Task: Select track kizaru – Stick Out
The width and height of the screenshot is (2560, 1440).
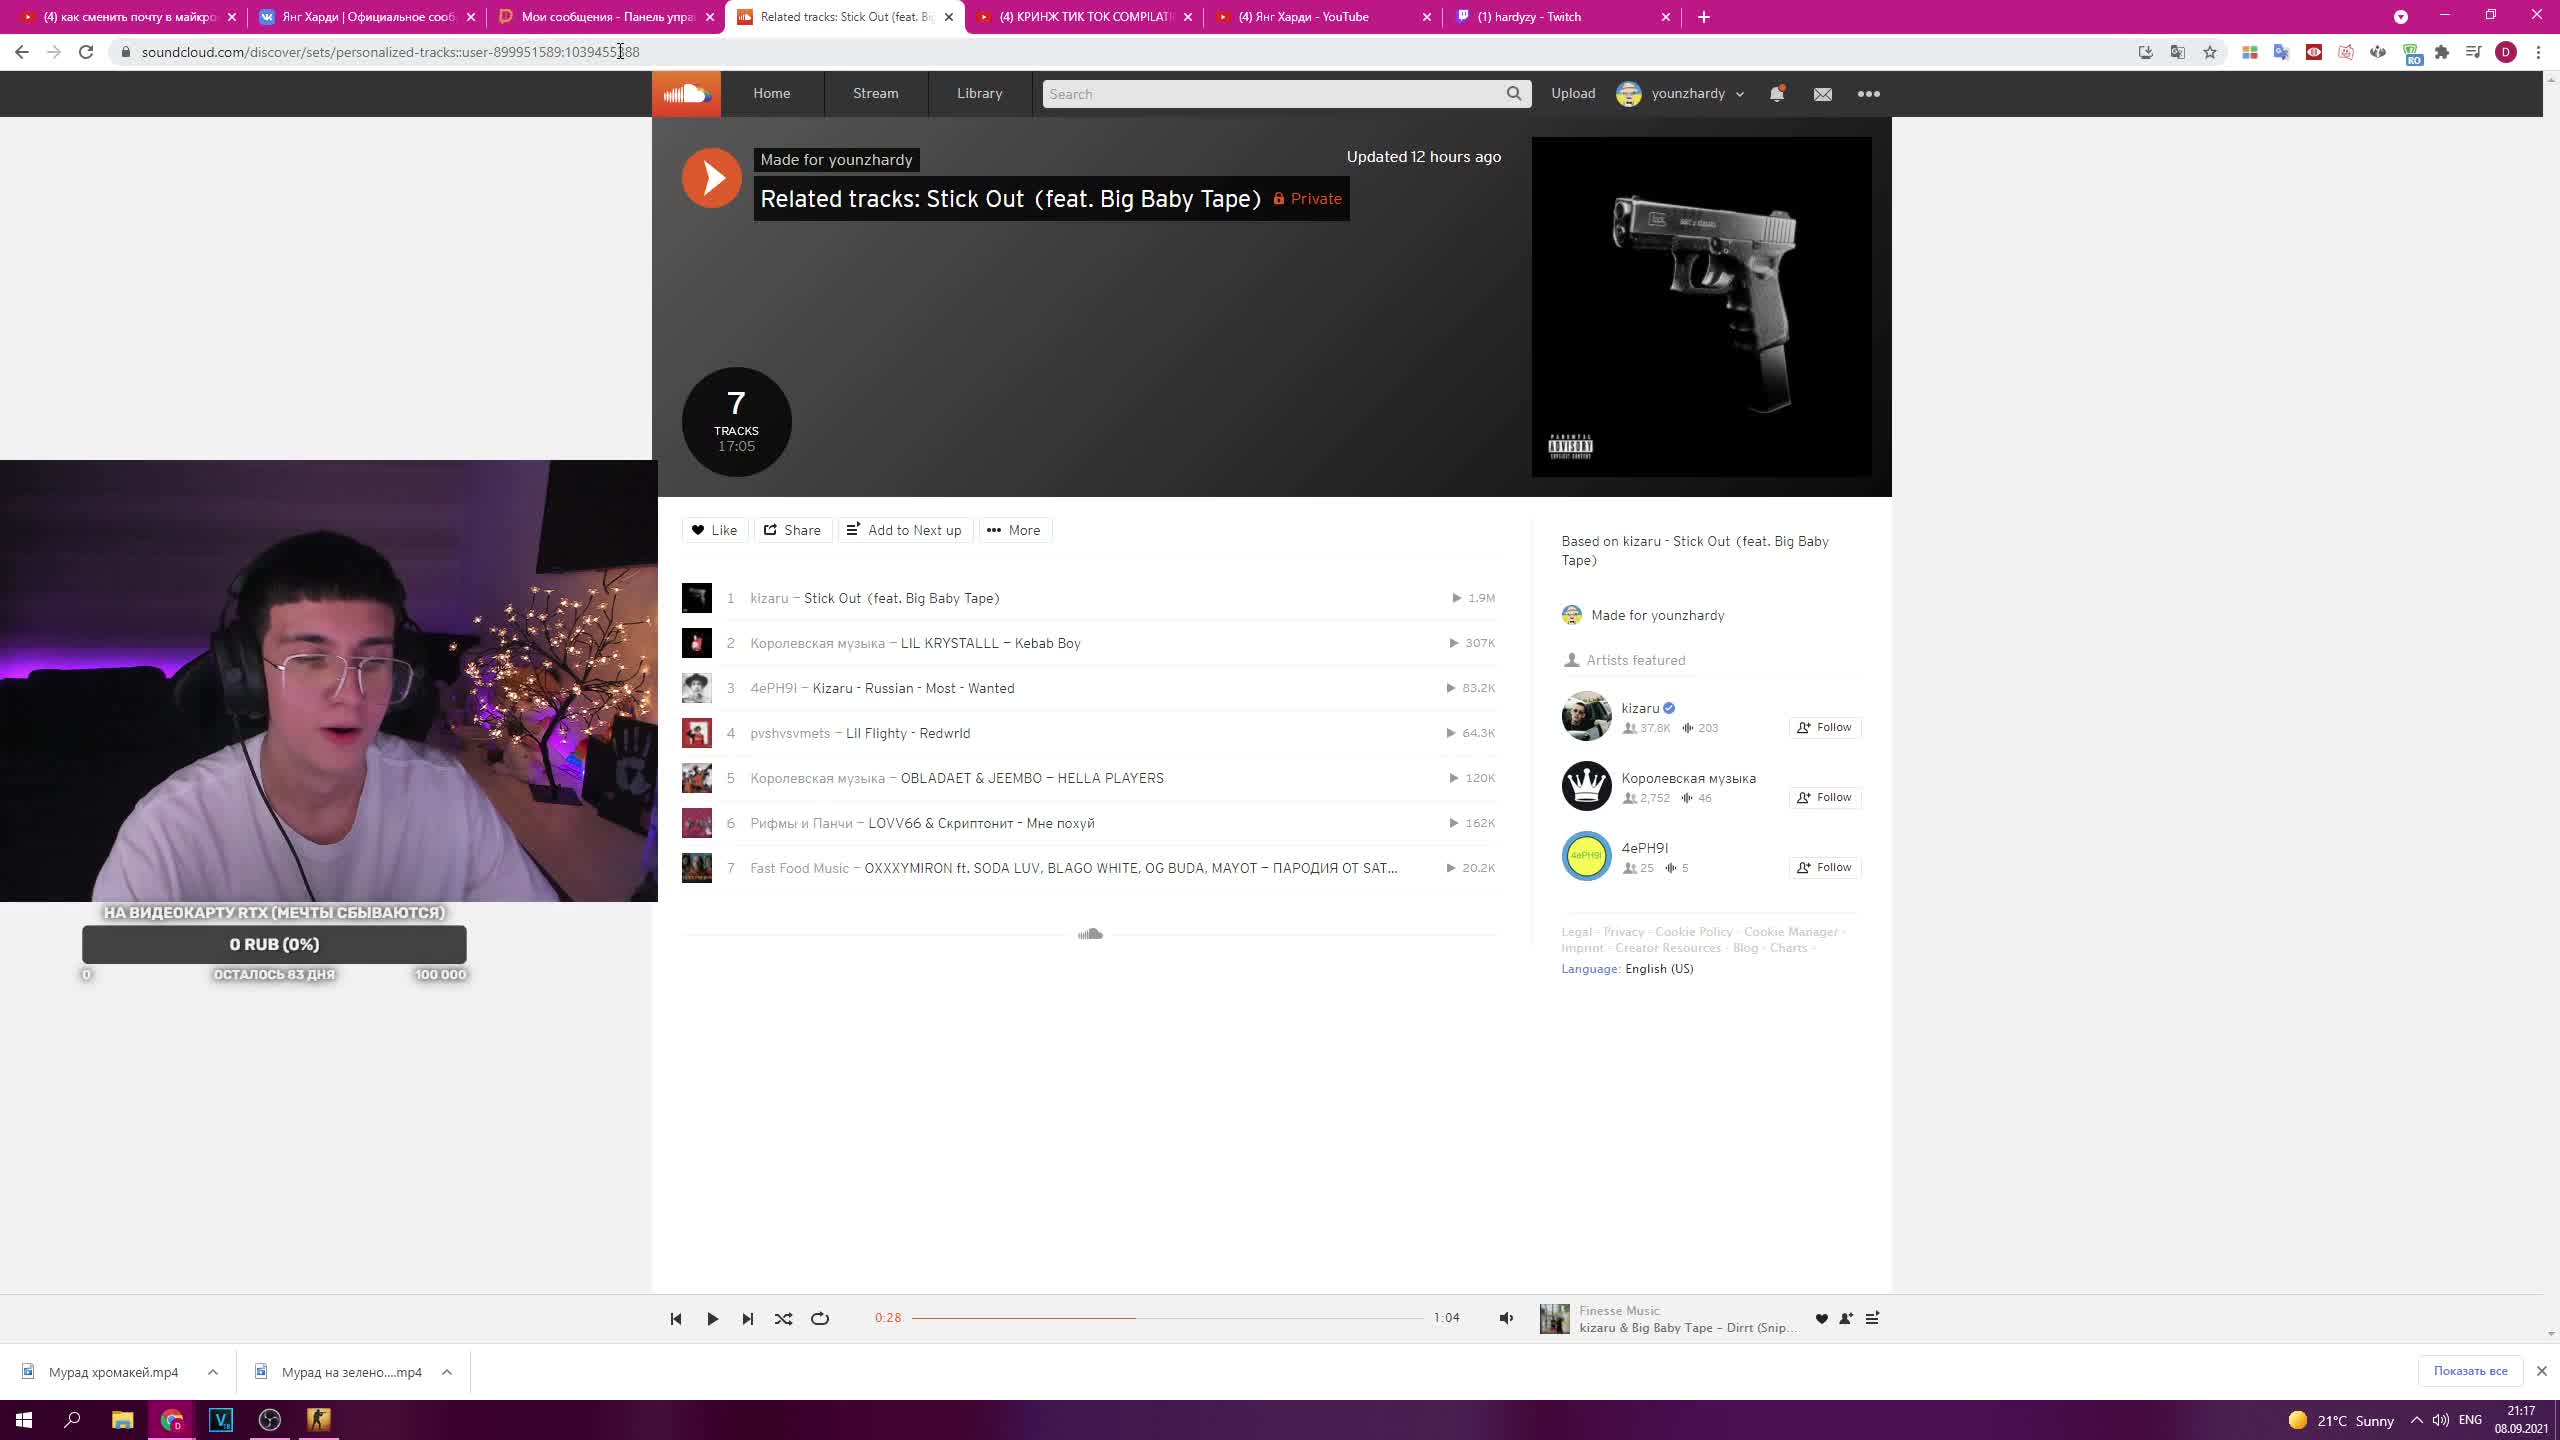Action: click(x=1088, y=598)
